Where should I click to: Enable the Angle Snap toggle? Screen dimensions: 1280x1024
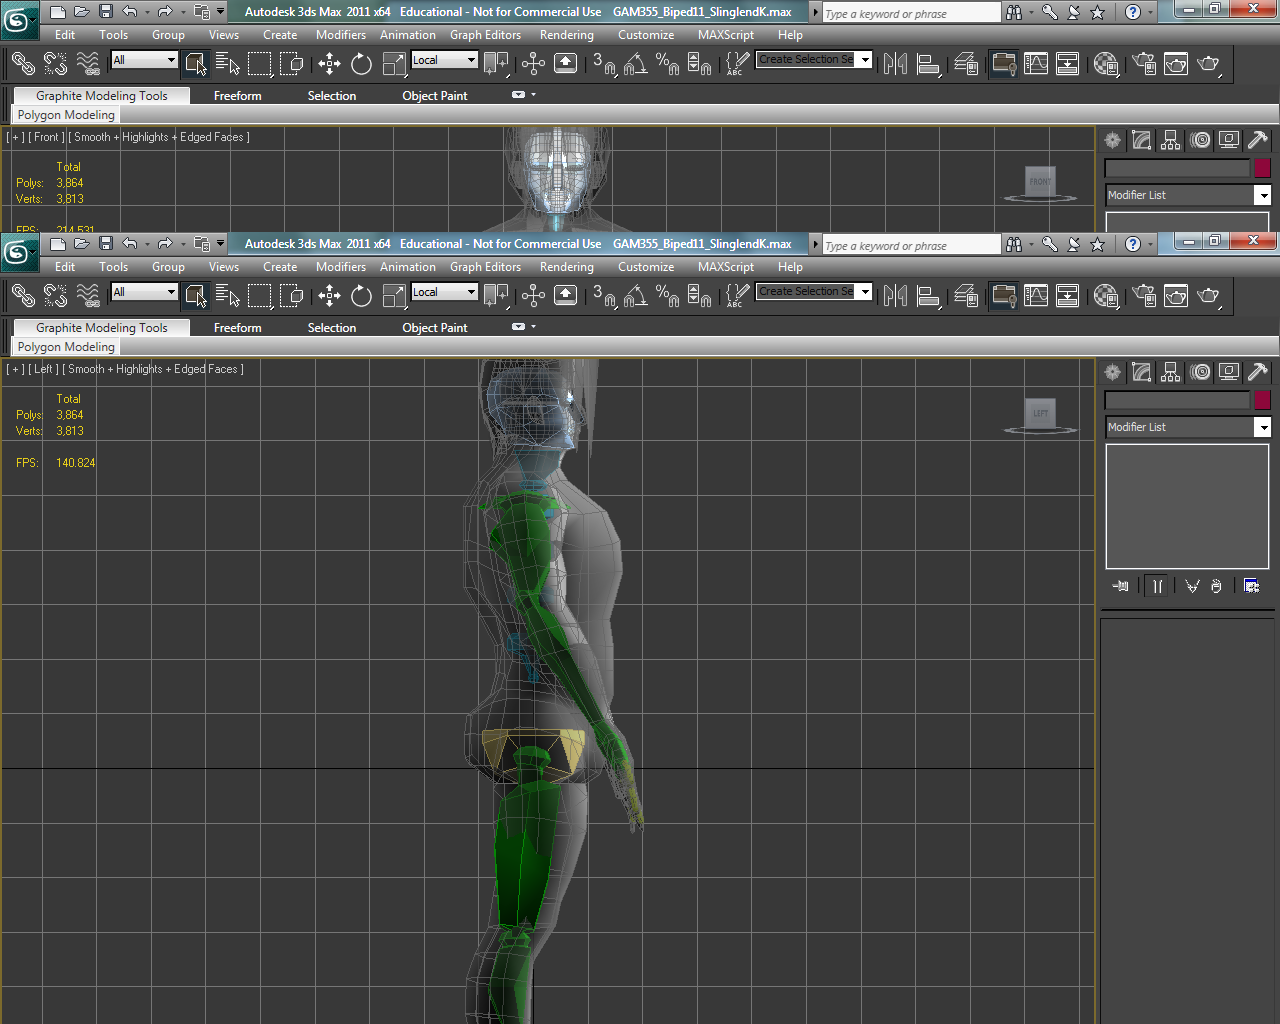pos(635,296)
